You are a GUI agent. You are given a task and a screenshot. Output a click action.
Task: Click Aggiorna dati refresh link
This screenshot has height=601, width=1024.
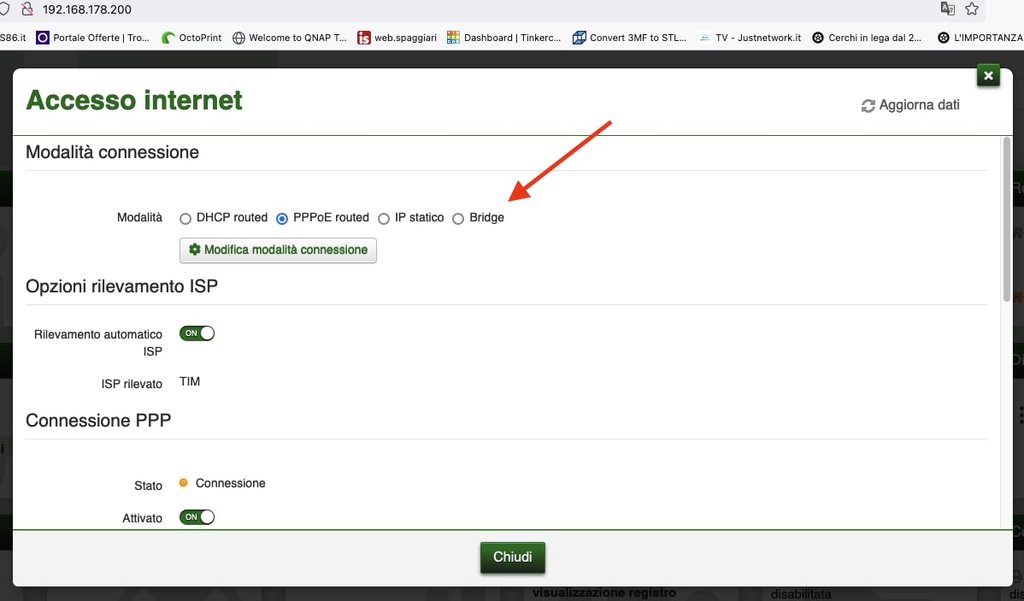click(x=910, y=105)
